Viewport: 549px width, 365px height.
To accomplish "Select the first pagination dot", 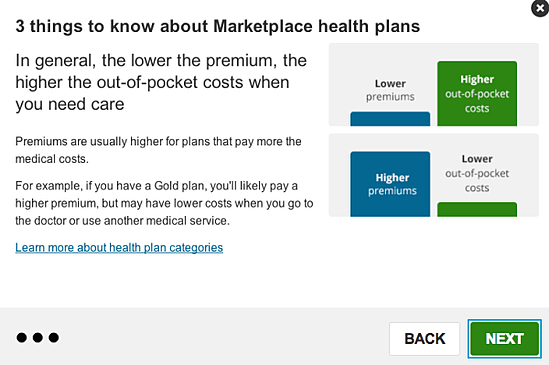I will pos(22,338).
